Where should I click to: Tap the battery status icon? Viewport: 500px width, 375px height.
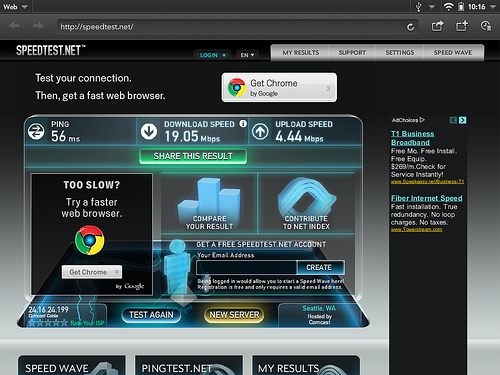(x=461, y=7)
